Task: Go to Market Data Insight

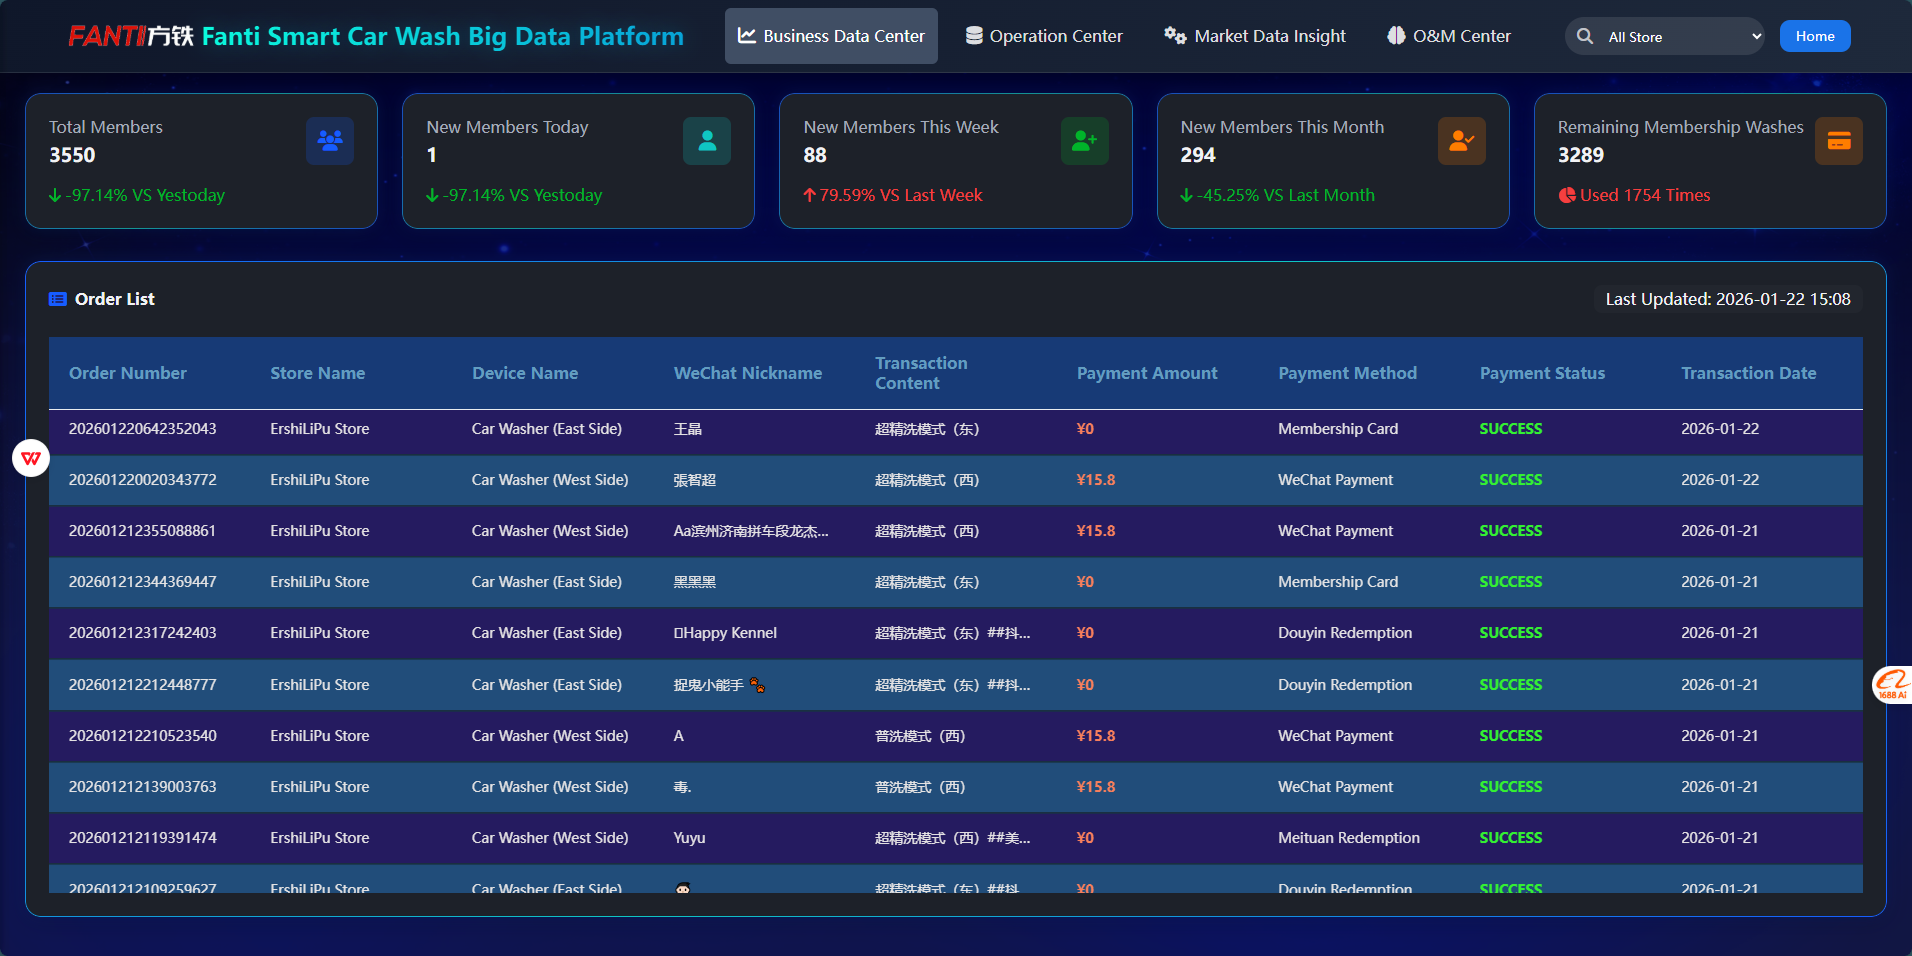Action: (1255, 36)
